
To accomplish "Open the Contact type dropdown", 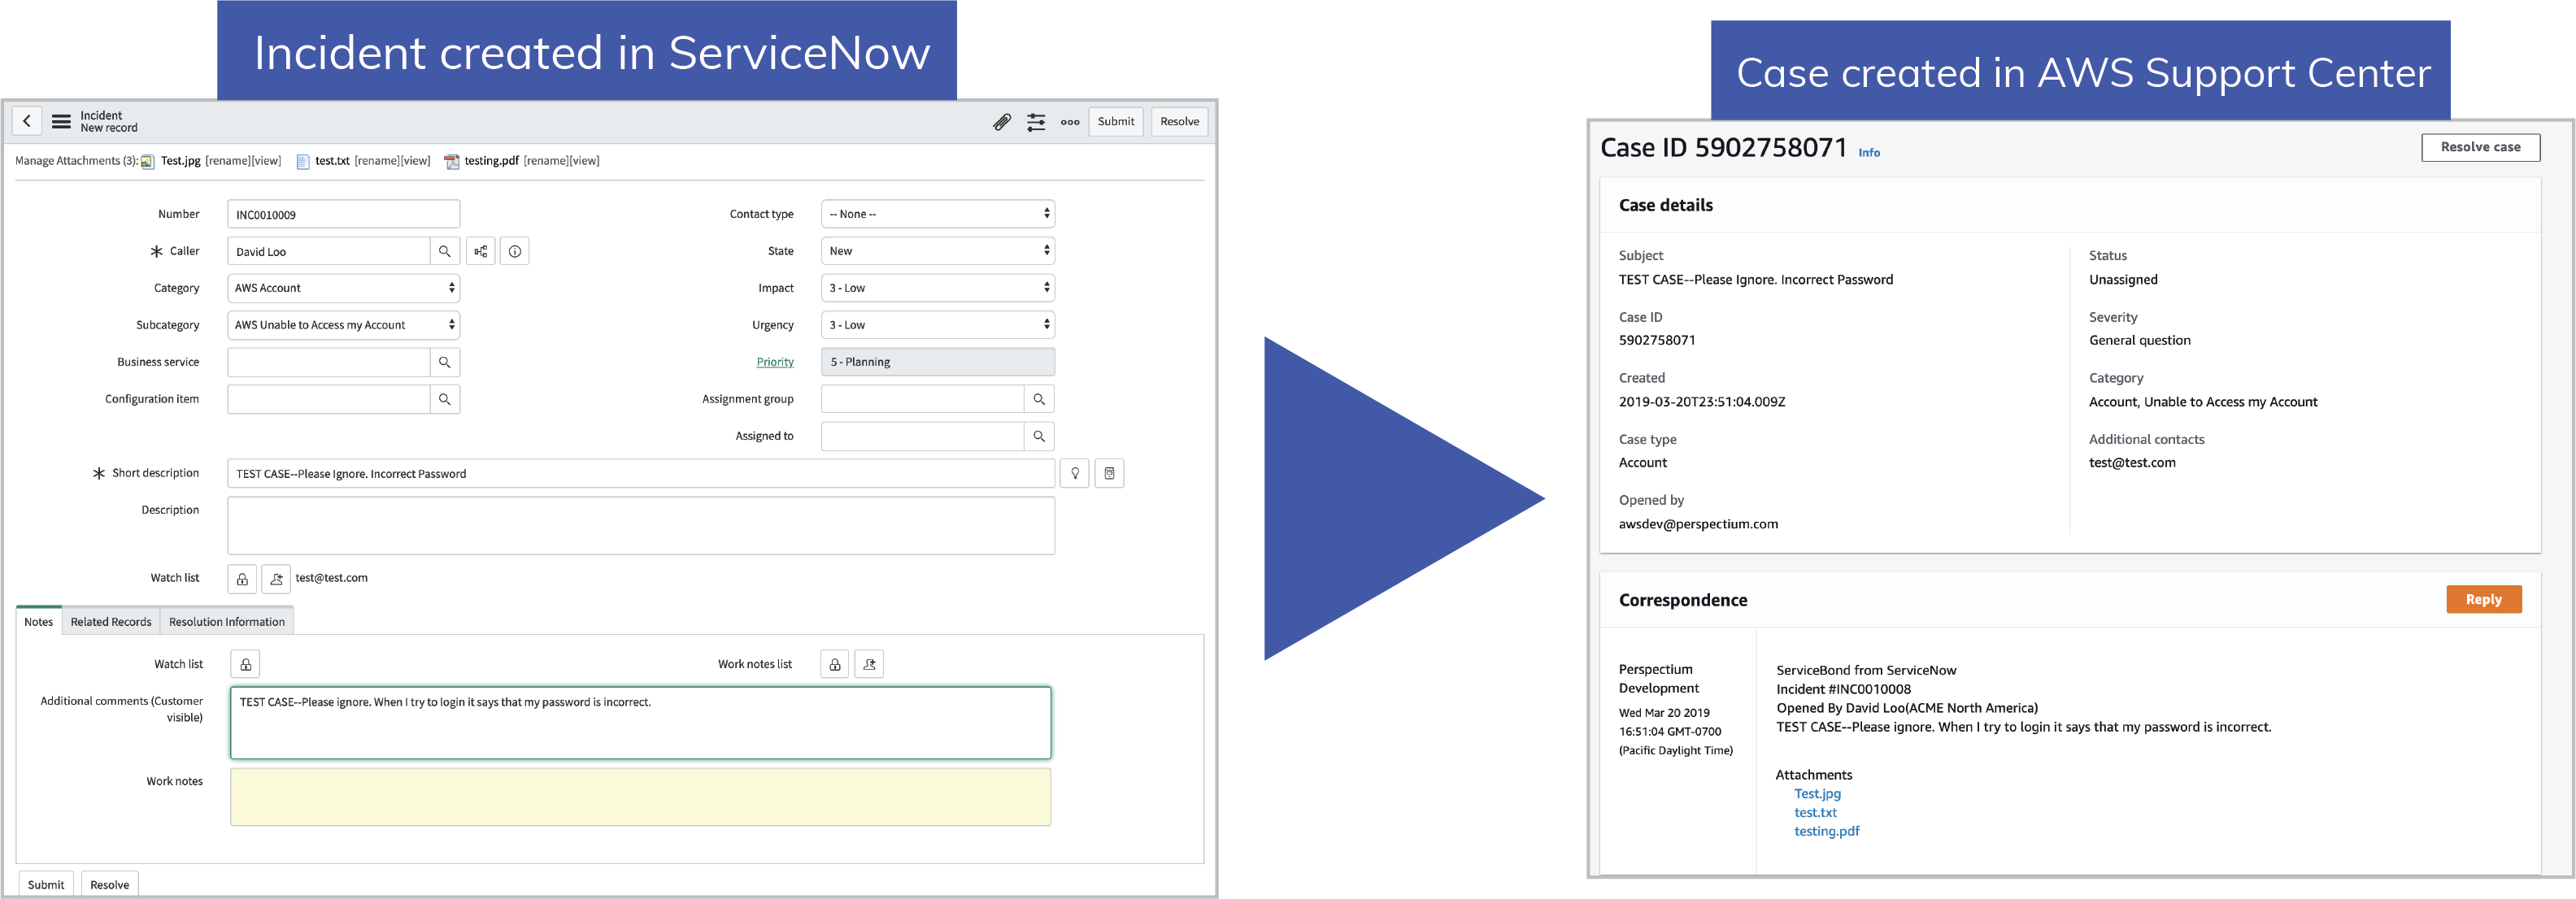I will coord(938,214).
